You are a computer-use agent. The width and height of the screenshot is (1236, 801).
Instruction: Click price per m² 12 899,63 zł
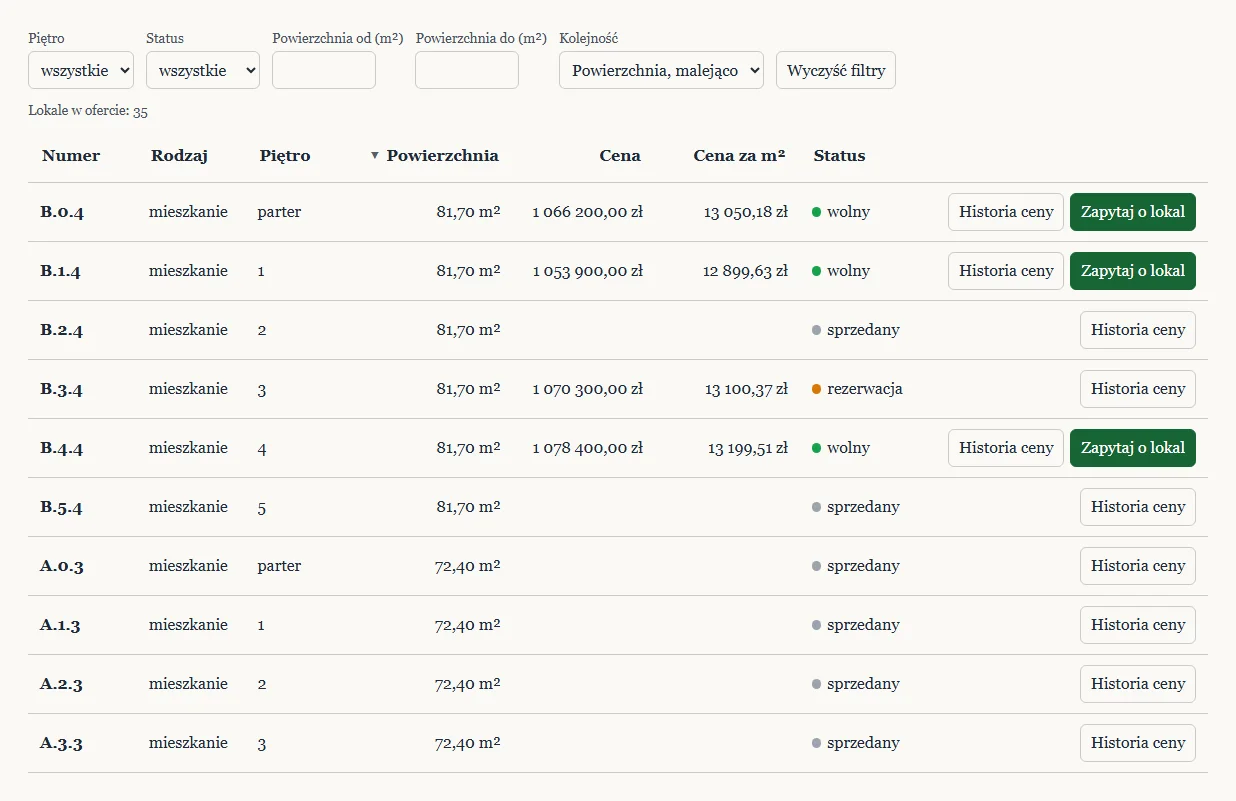click(x=746, y=271)
